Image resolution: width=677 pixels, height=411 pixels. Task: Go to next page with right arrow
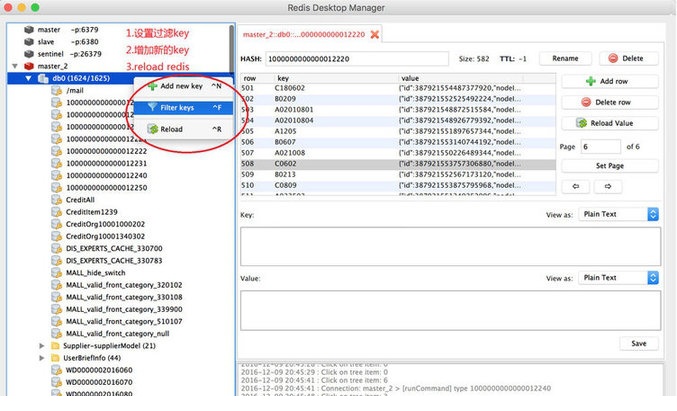607,187
